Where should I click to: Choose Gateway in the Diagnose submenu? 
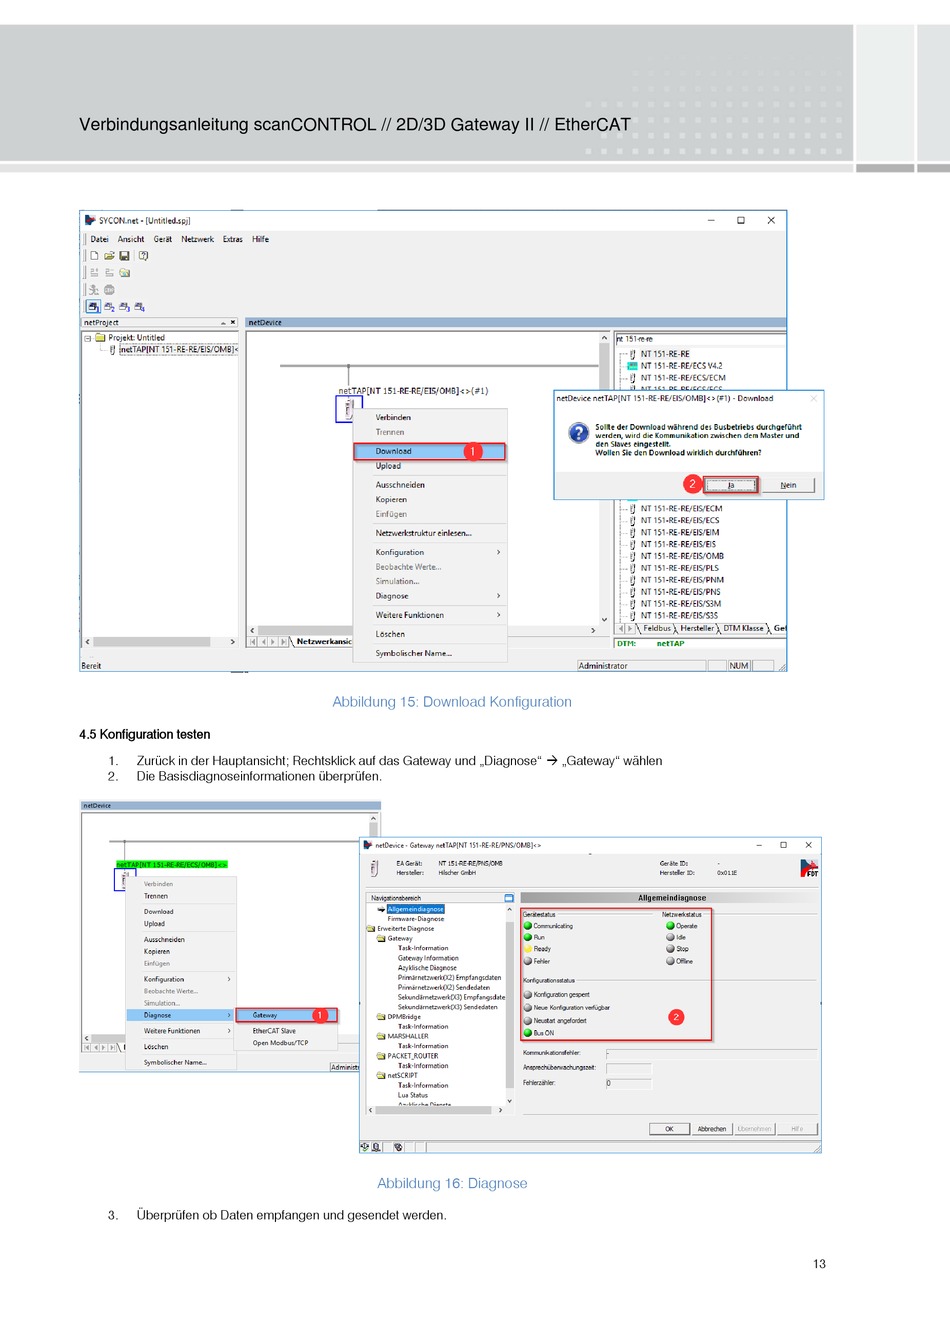286,1016
